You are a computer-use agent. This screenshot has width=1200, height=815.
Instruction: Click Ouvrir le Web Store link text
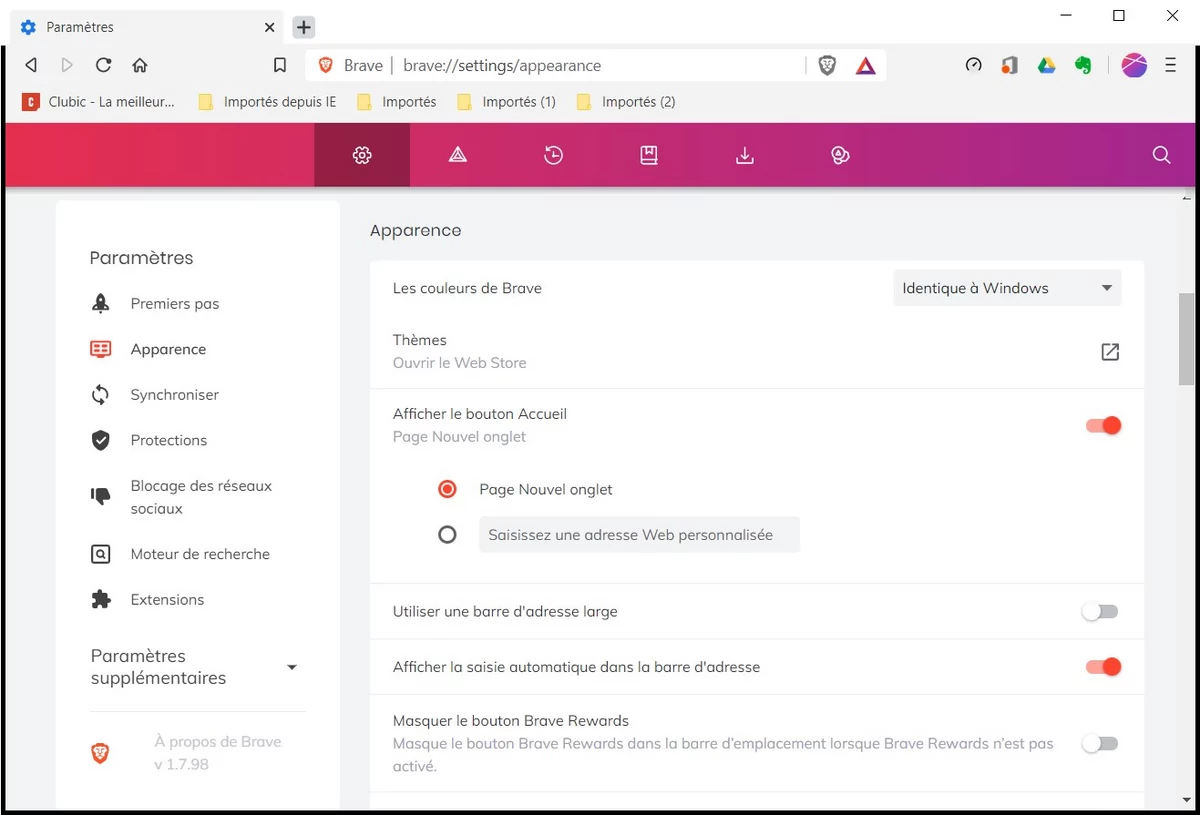(x=459, y=363)
